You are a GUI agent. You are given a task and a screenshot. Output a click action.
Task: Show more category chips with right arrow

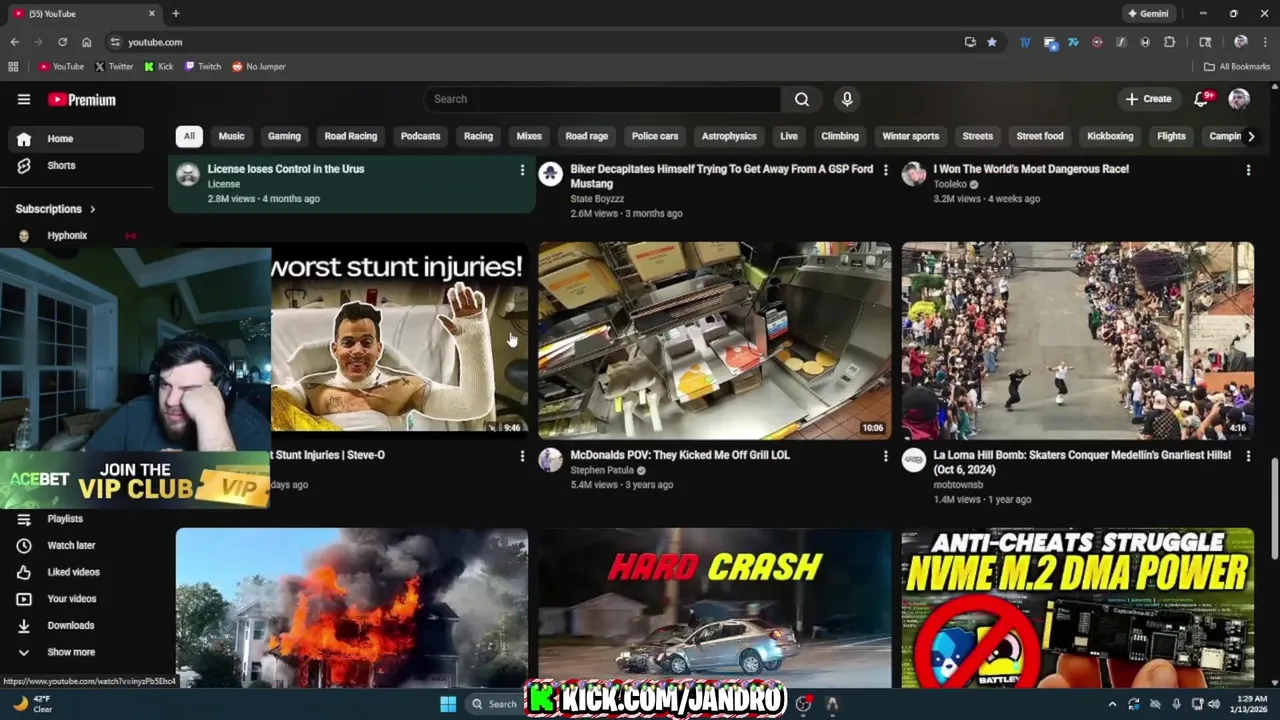1250,136
